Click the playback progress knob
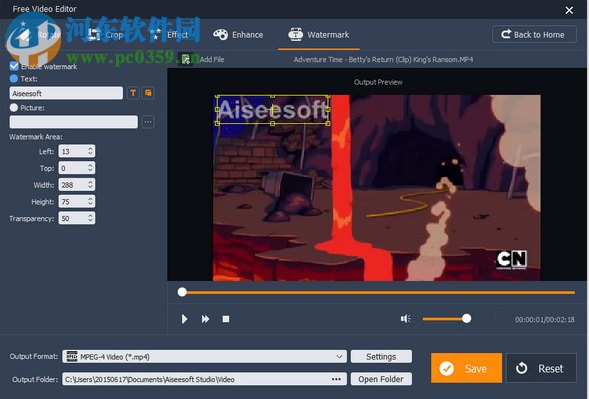 click(x=182, y=292)
